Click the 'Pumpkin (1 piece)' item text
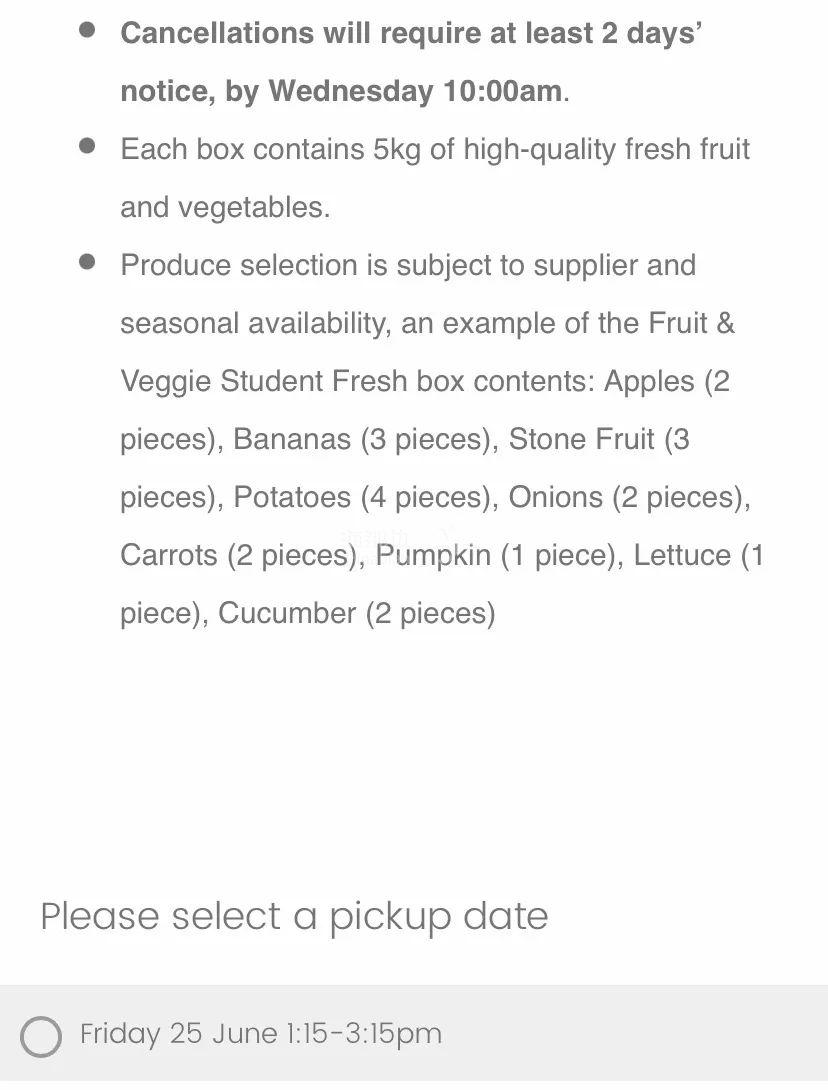 494,556
